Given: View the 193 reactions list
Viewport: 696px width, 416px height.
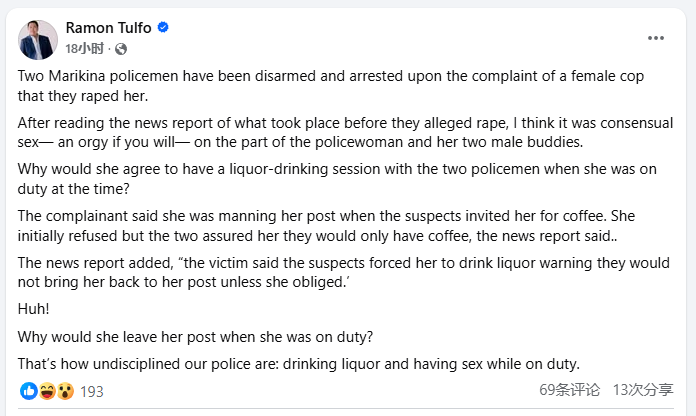Looking at the screenshot, I should click(91, 392).
